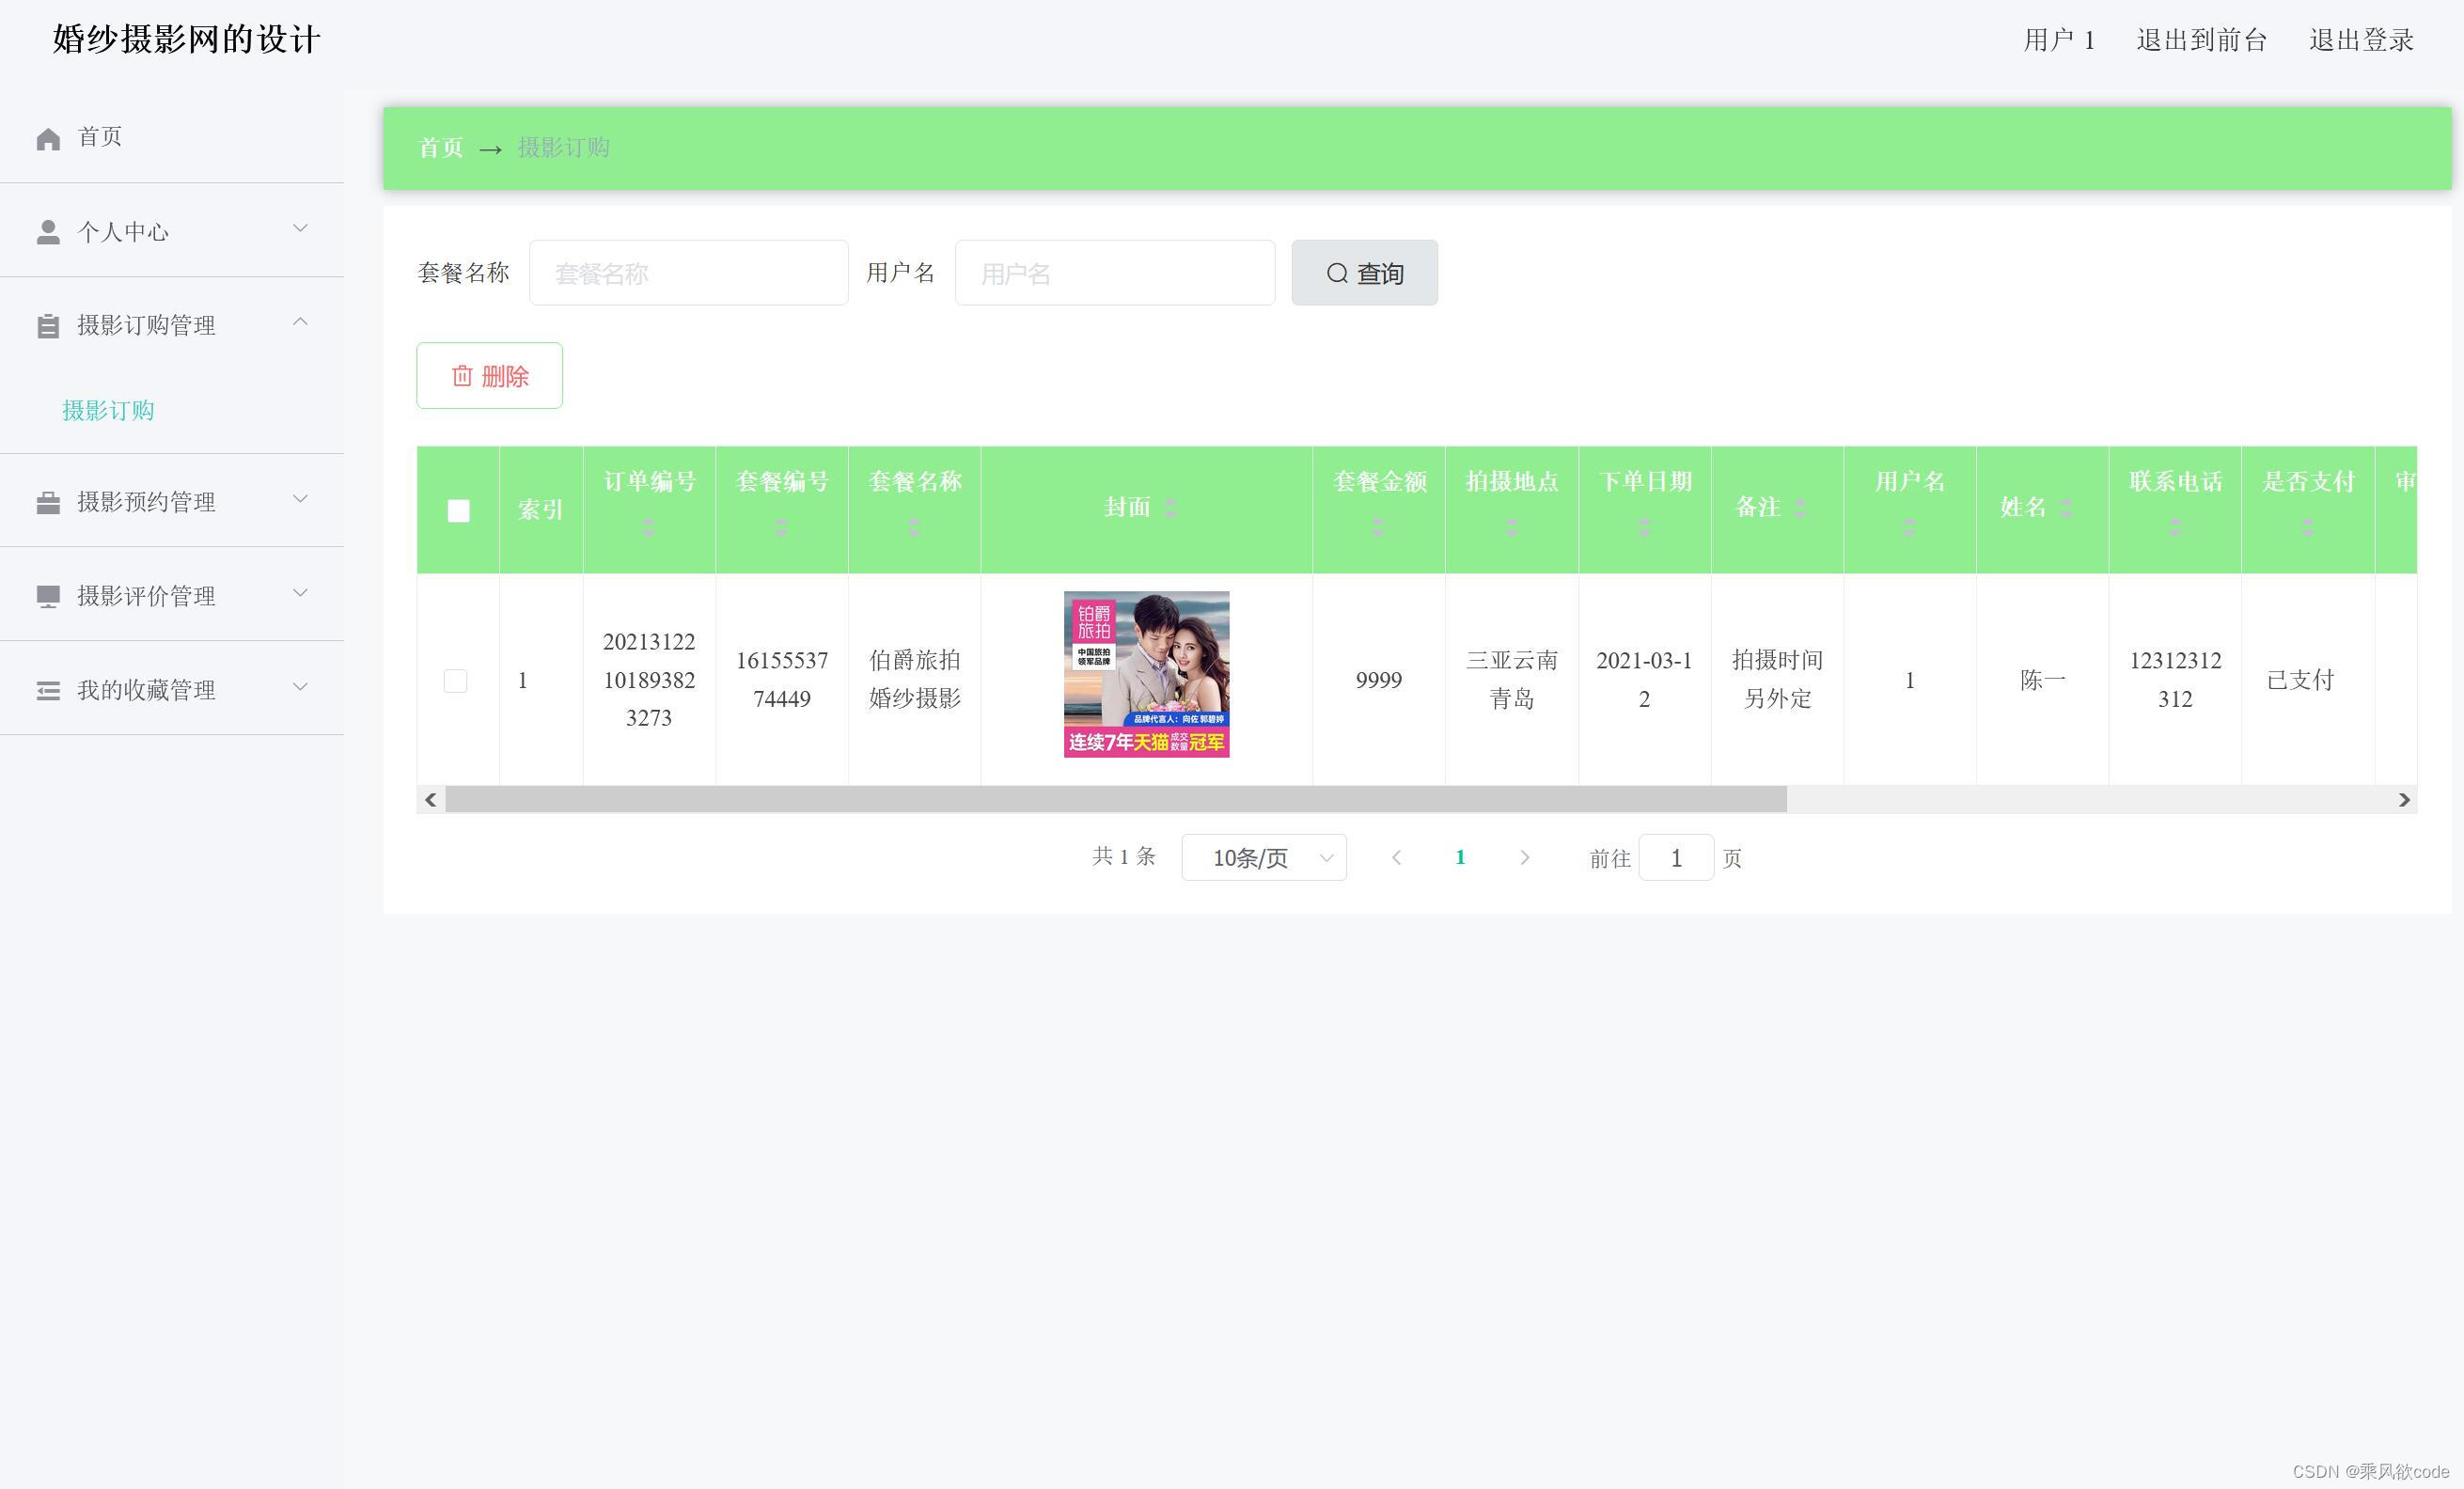Click the 查询 search button
Image resolution: width=2464 pixels, height=1489 pixels.
[x=1364, y=273]
